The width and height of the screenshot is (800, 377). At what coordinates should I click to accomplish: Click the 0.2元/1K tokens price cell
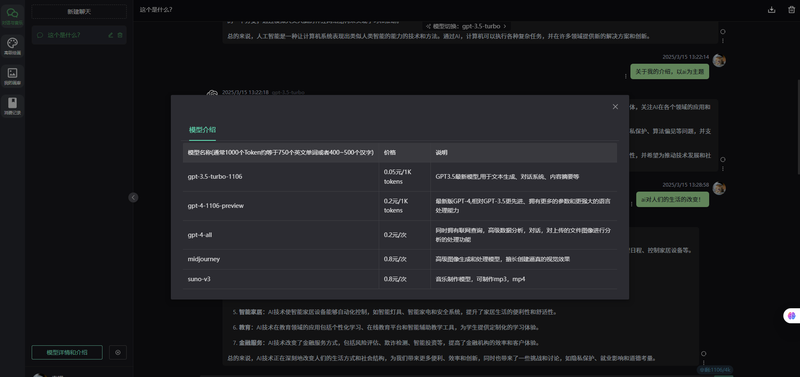point(405,206)
